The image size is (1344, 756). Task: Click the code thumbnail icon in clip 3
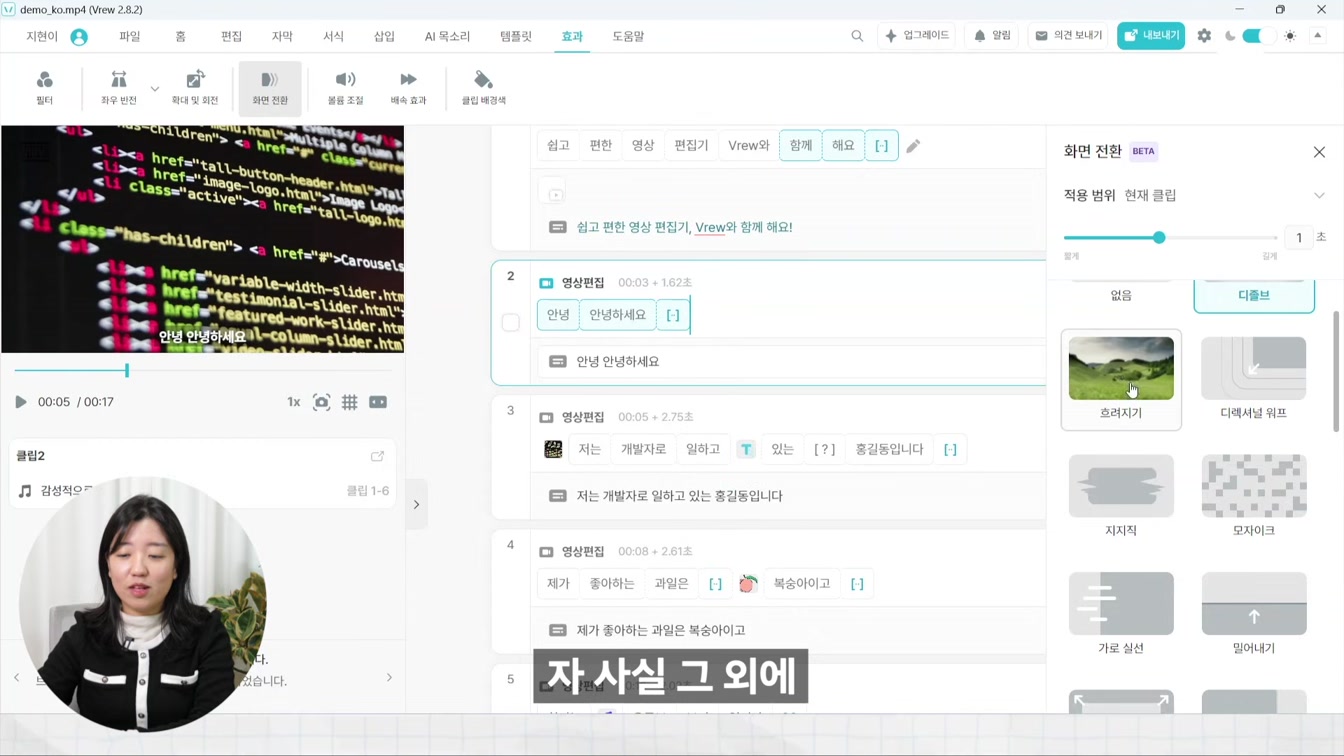pyautogui.click(x=553, y=449)
